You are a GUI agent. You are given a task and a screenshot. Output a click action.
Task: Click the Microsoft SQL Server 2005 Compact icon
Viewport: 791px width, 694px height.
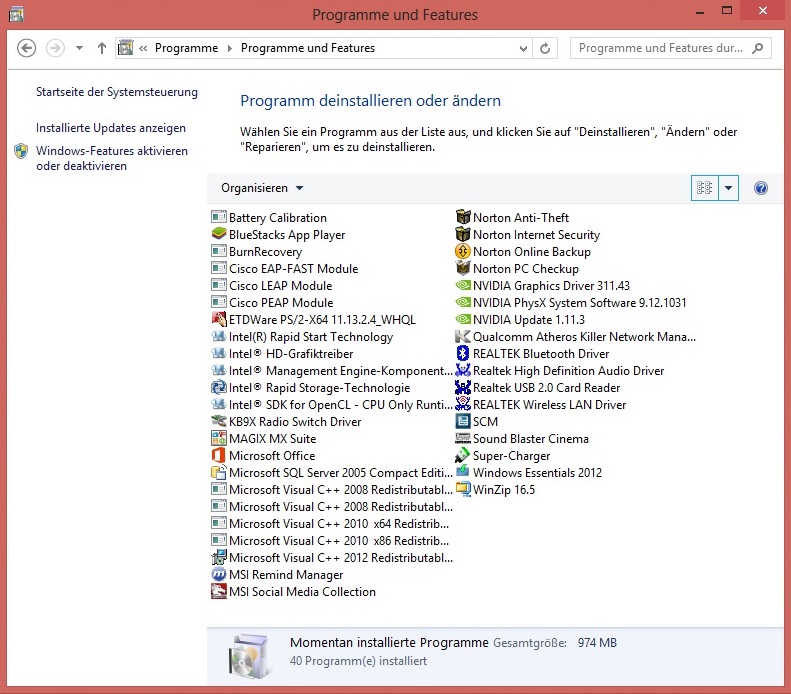(x=218, y=473)
